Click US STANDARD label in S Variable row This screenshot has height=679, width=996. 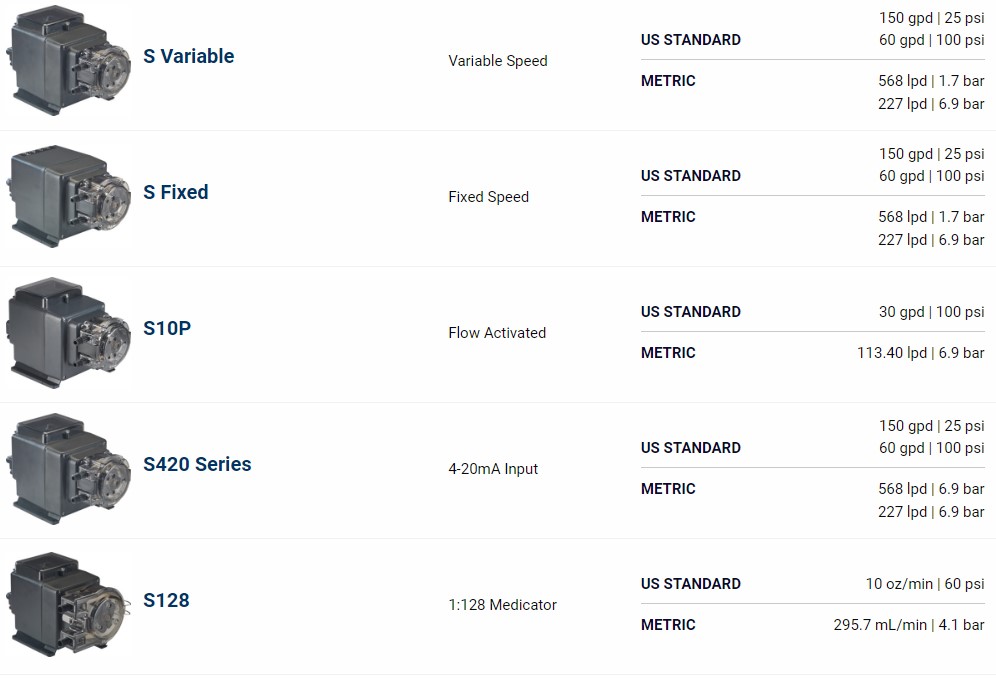[x=690, y=40]
